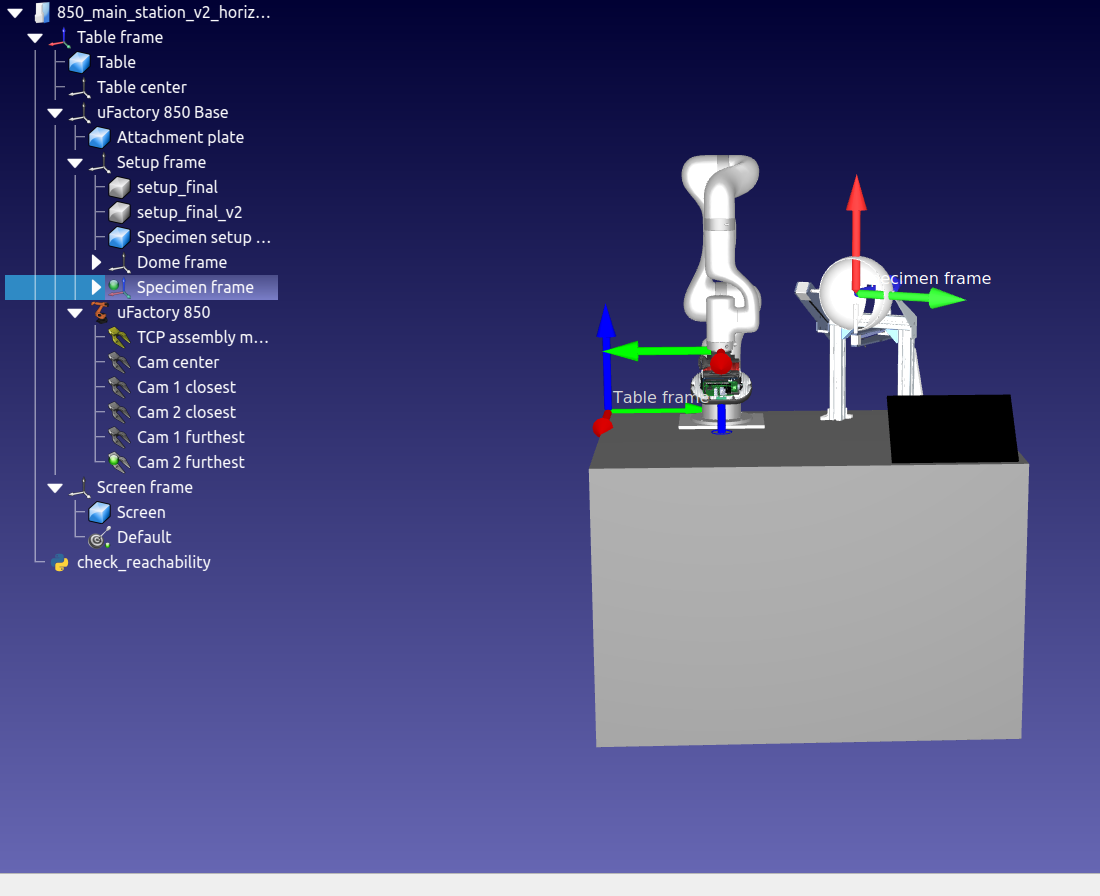
Task: Expand the Specimen frame node
Action: 96,288
